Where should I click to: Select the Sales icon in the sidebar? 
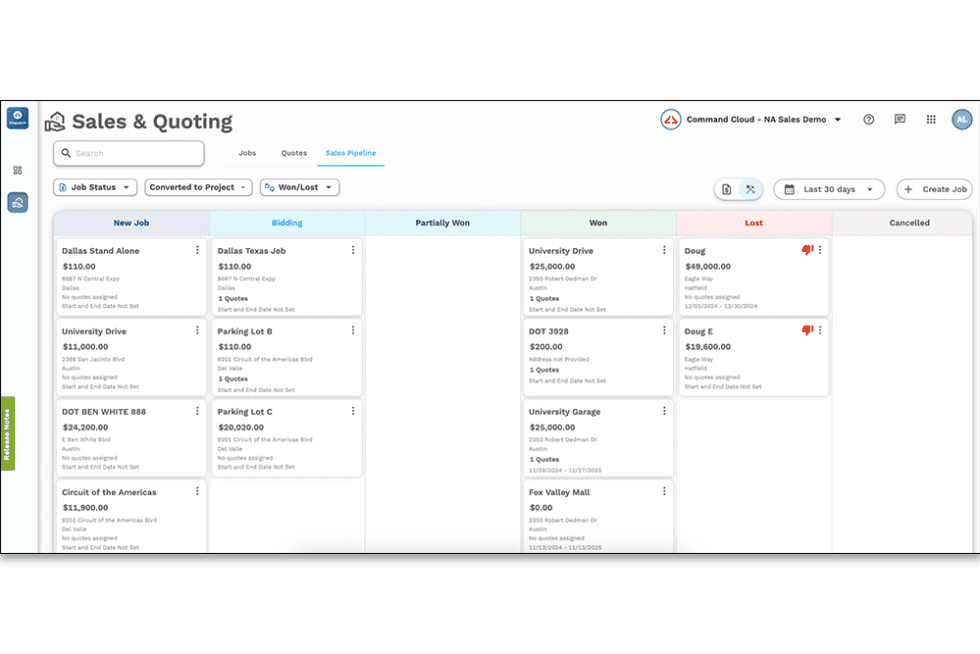pyautogui.click(x=17, y=202)
